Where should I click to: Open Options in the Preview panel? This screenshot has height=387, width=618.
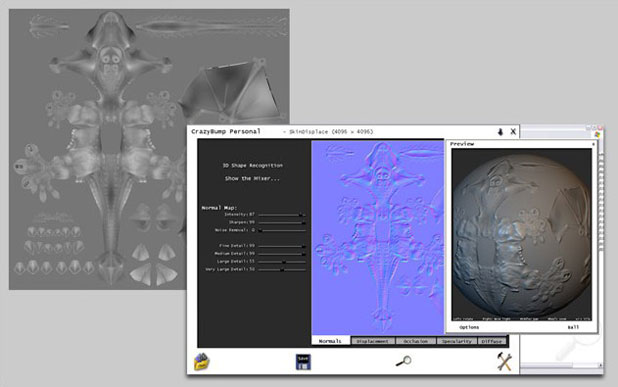pos(469,327)
